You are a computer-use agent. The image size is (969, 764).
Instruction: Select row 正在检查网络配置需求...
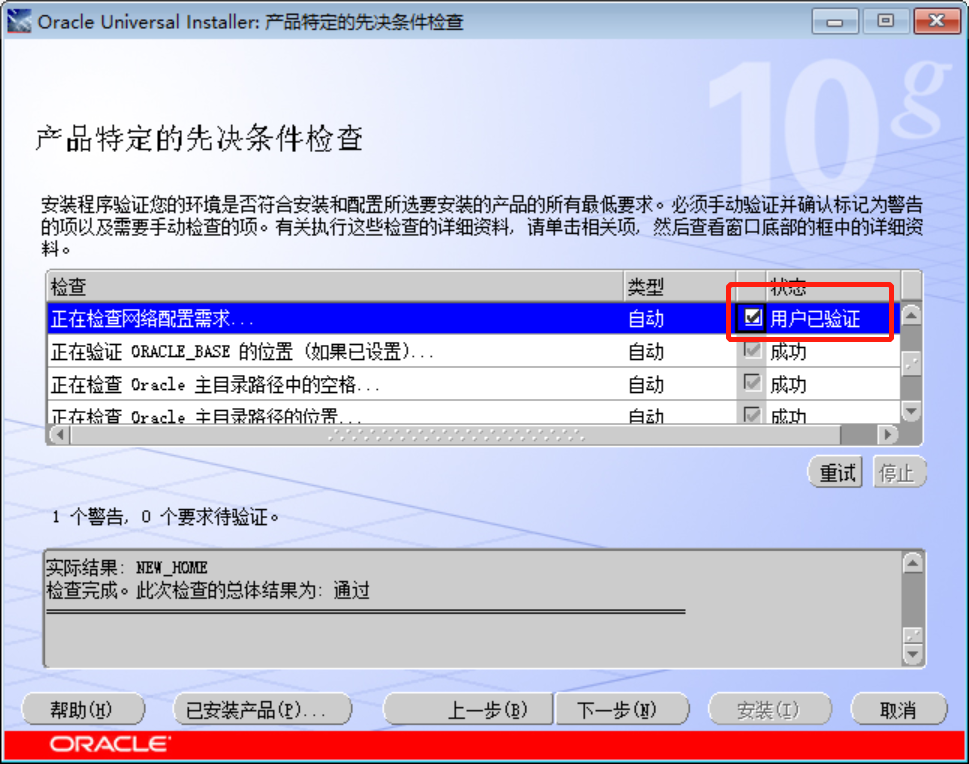pyautogui.click(x=473, y=318)
